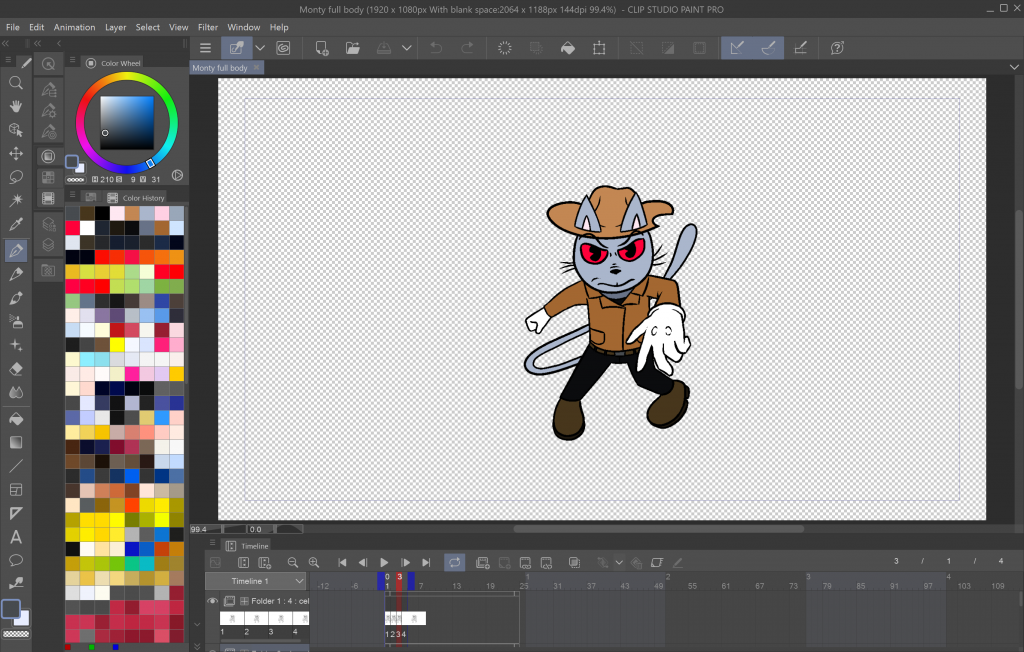Click the Filter menu item
Viewport: 1024px width, 652px height.
(x=208, y=27)
